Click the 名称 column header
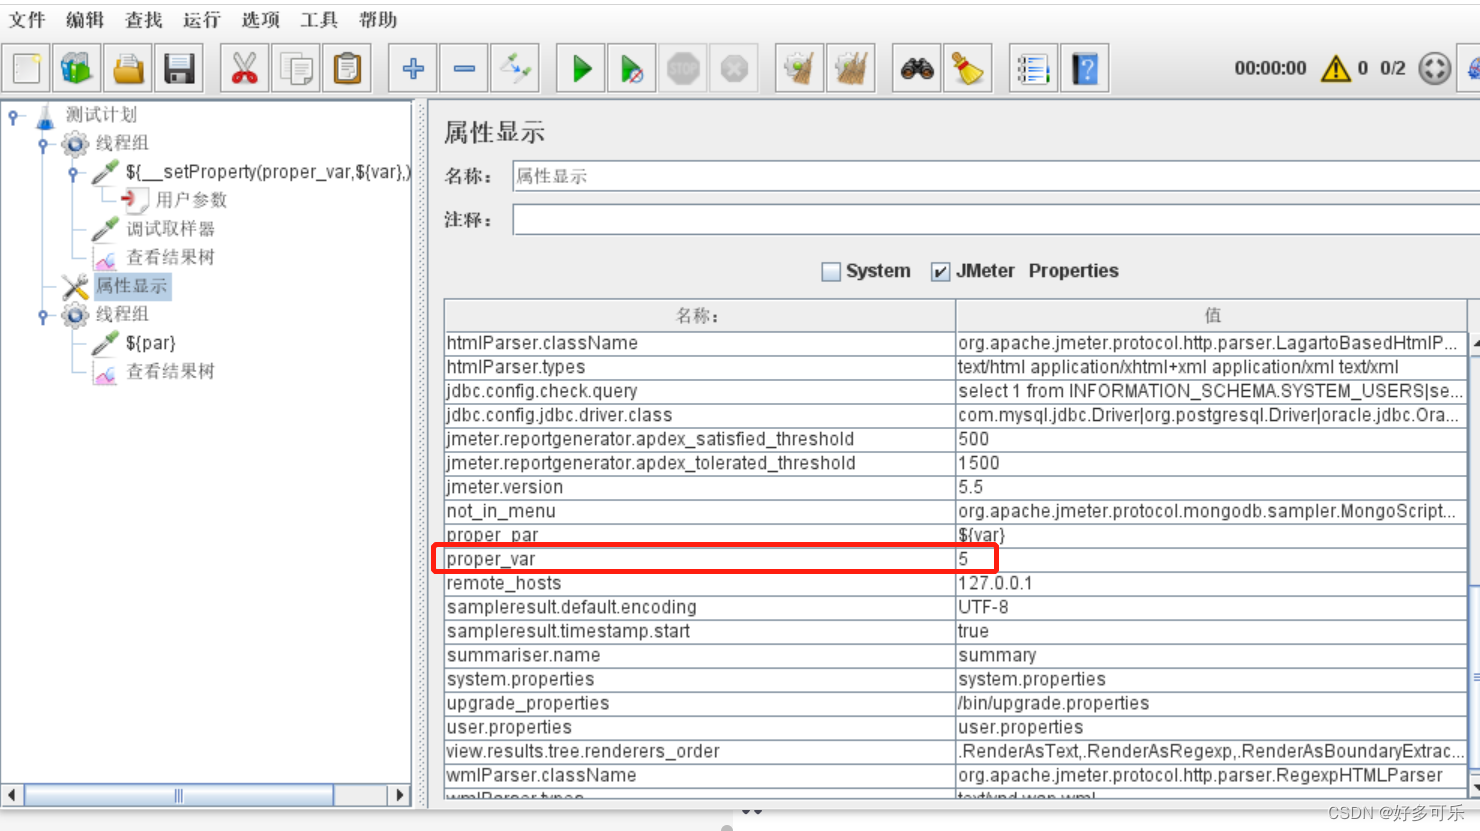 (700, 315)
